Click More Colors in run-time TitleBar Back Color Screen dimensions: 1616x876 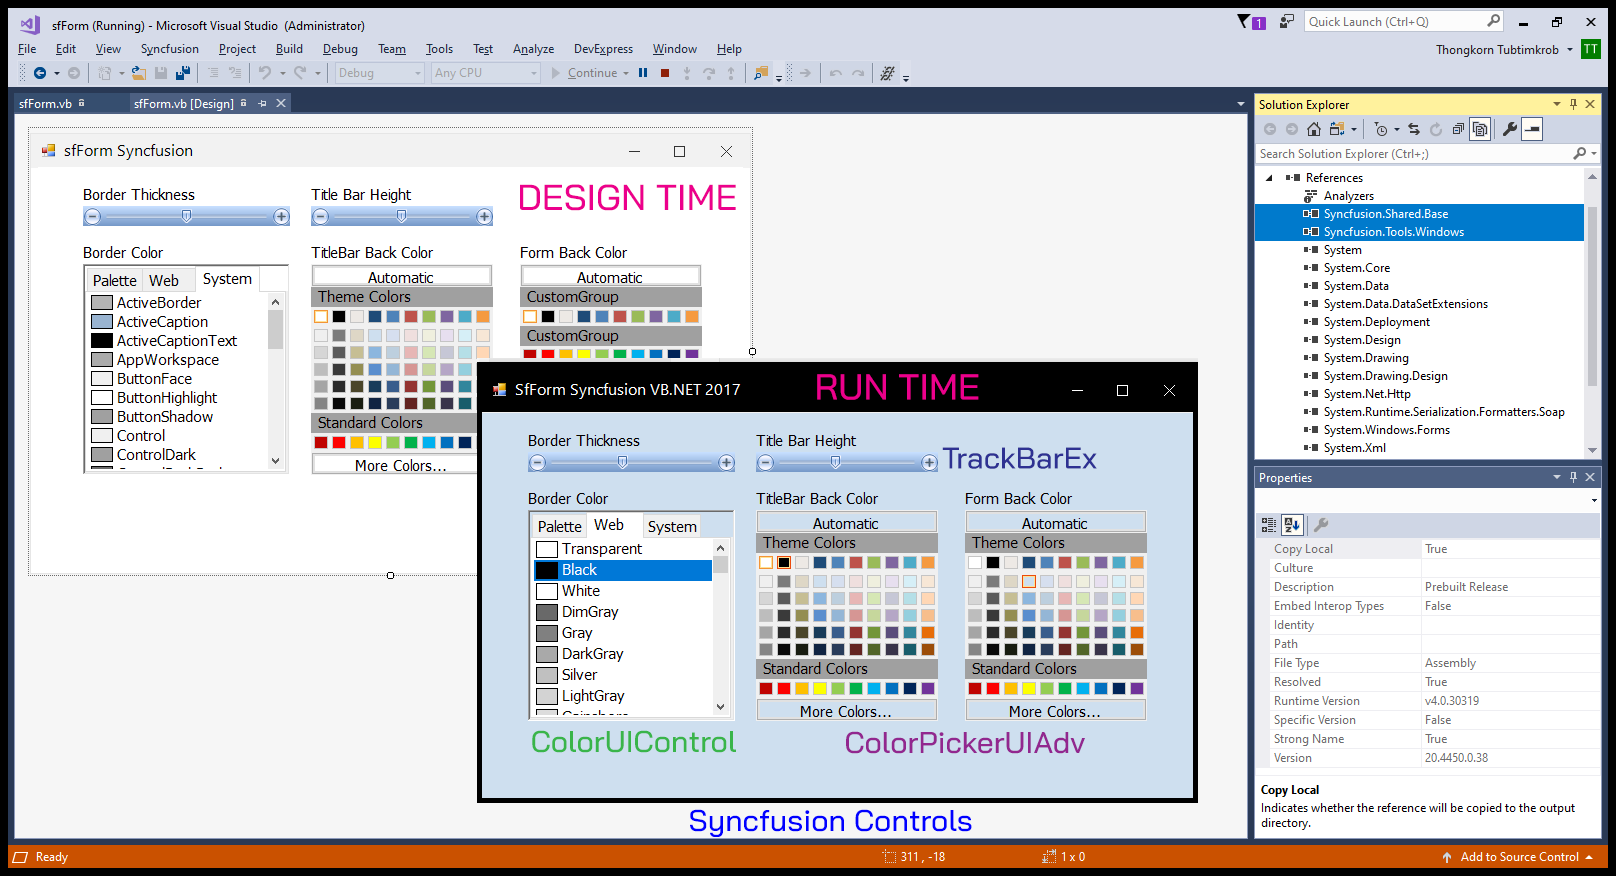846,711
